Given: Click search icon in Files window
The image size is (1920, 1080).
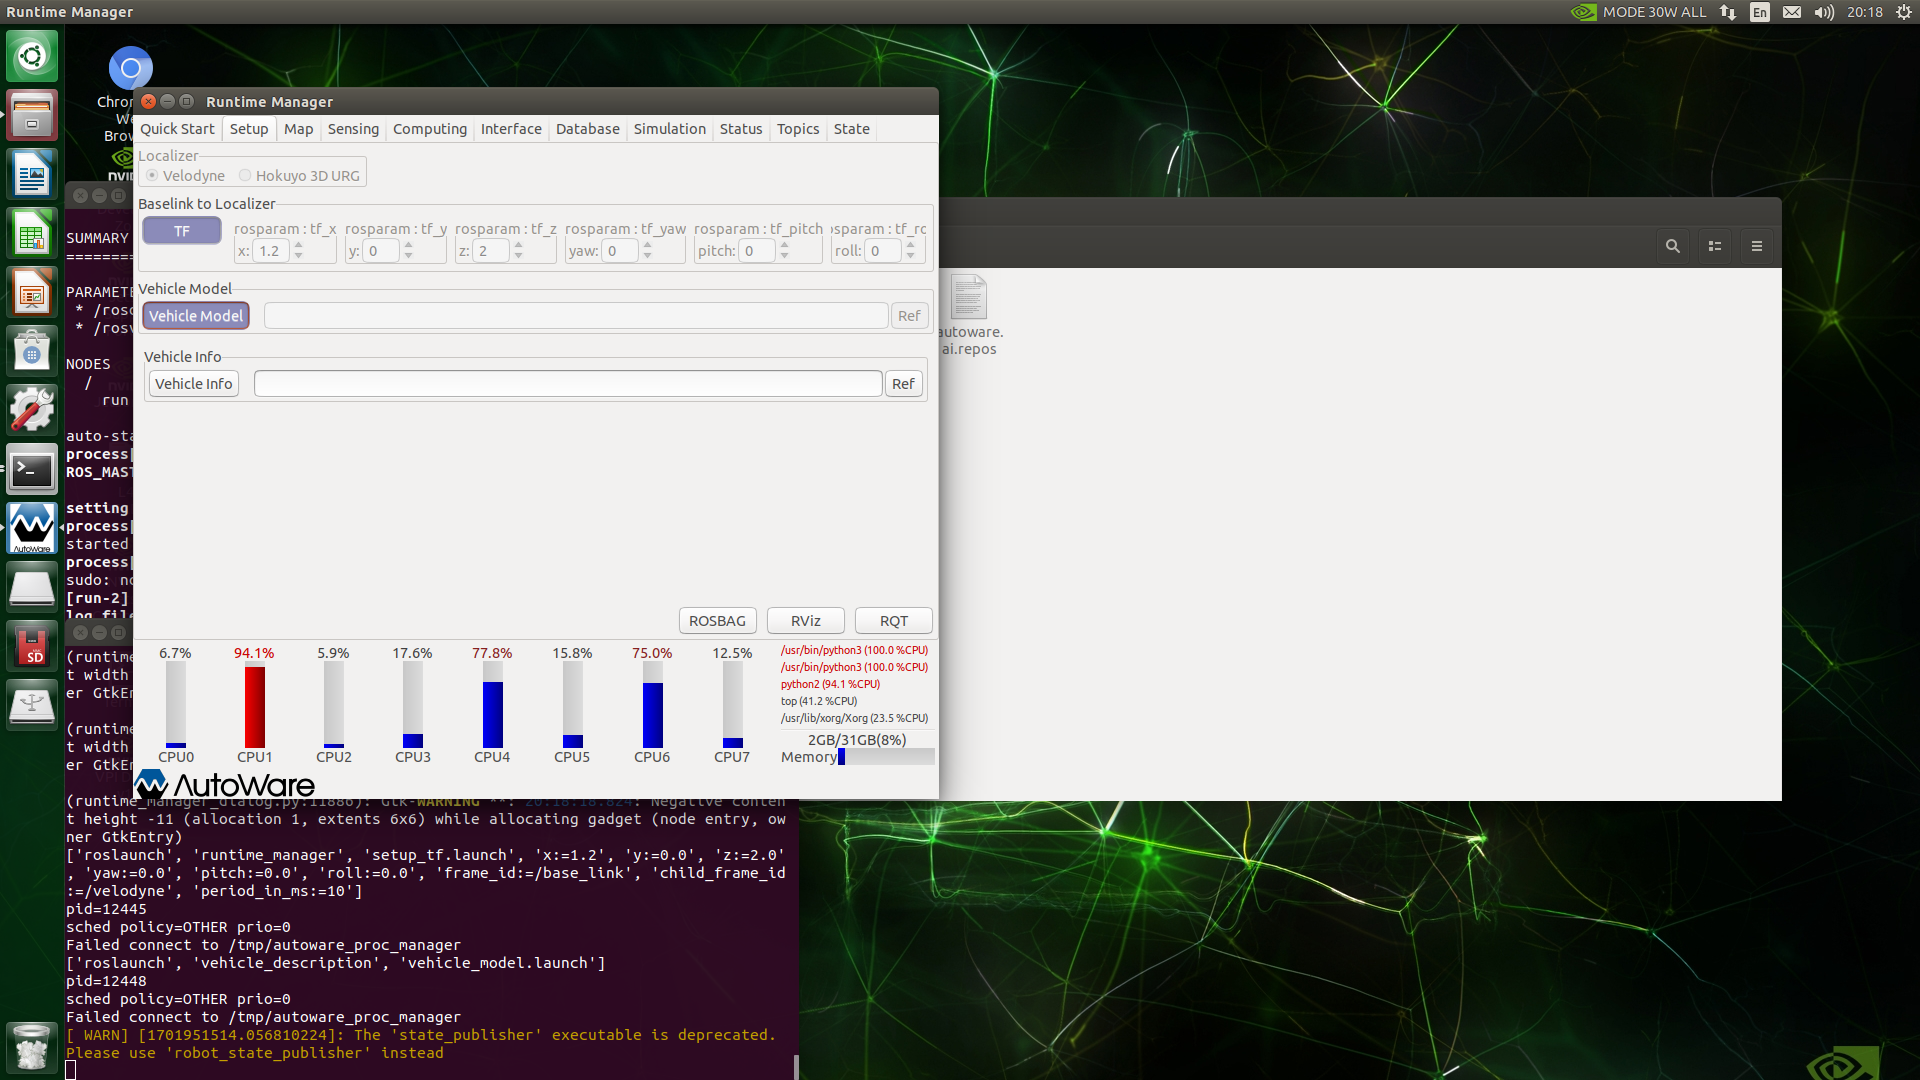Looking at the screenshot, I should [x=1672, y=246].
